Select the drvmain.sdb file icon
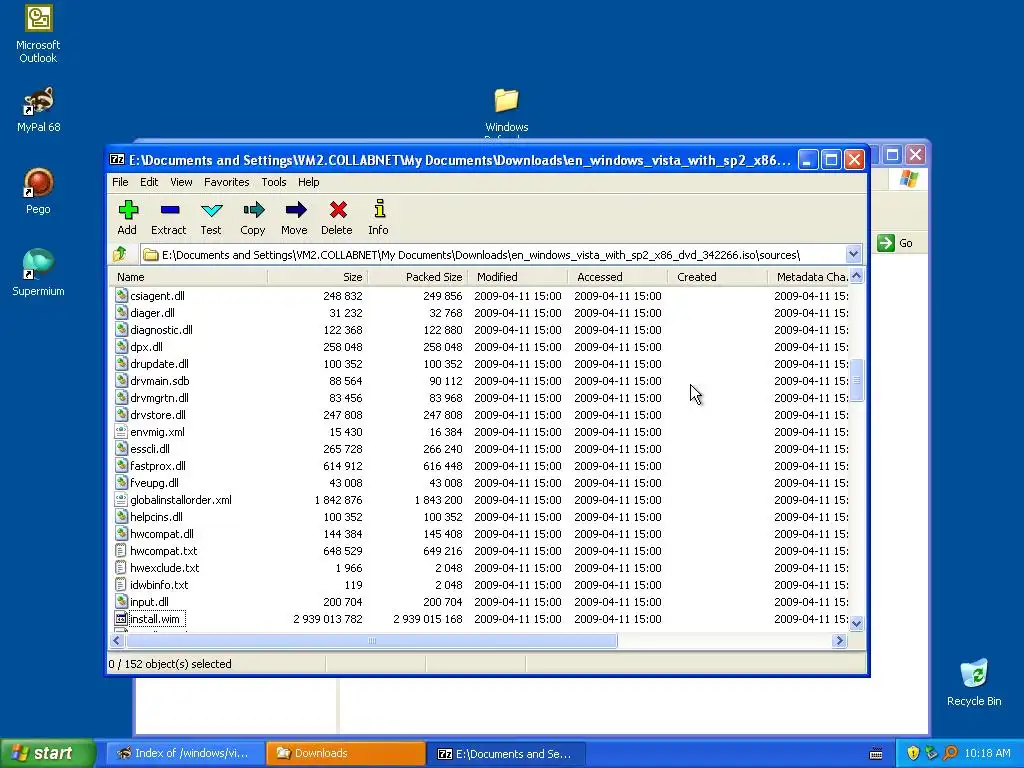Viewport: 1024px width, 768px height. coord(121,380)
